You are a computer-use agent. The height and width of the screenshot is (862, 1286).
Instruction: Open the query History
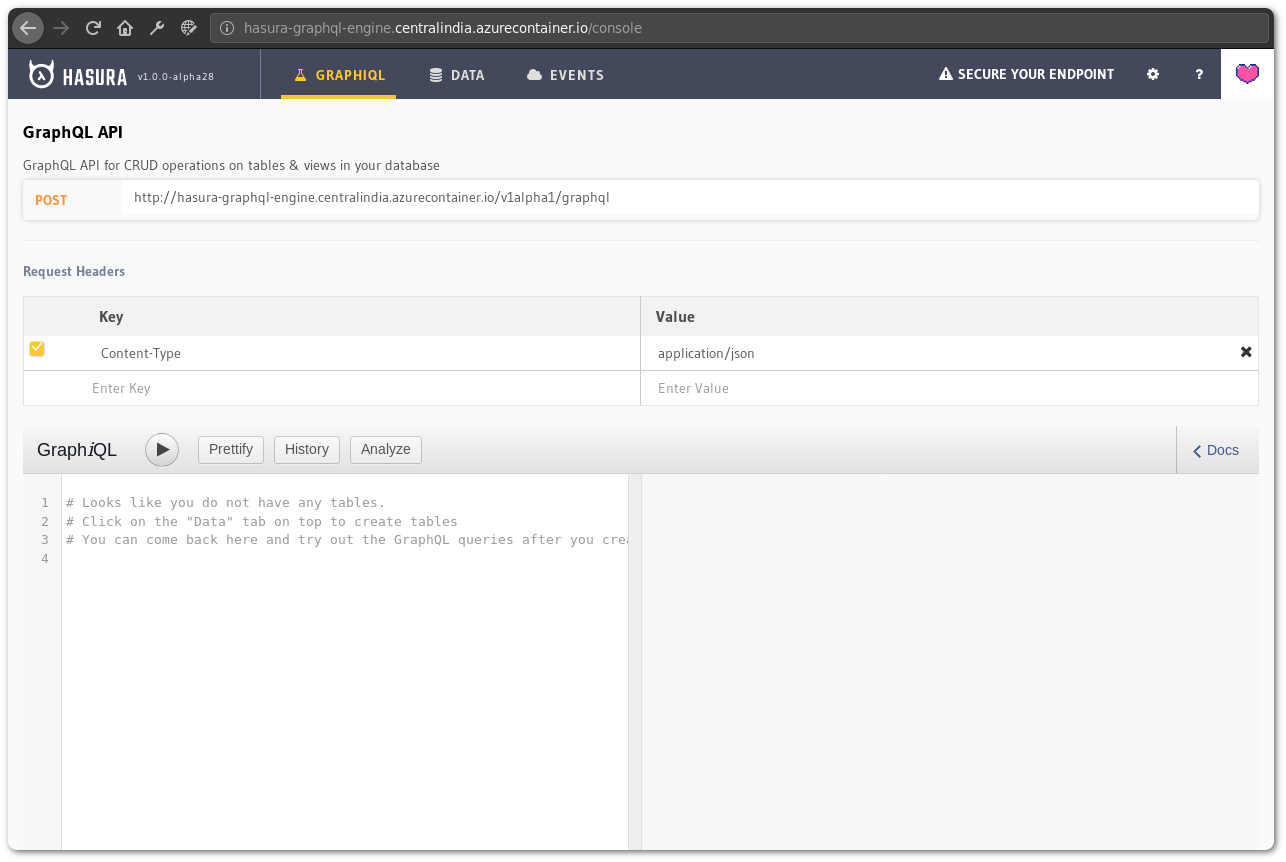pos(307,450)
